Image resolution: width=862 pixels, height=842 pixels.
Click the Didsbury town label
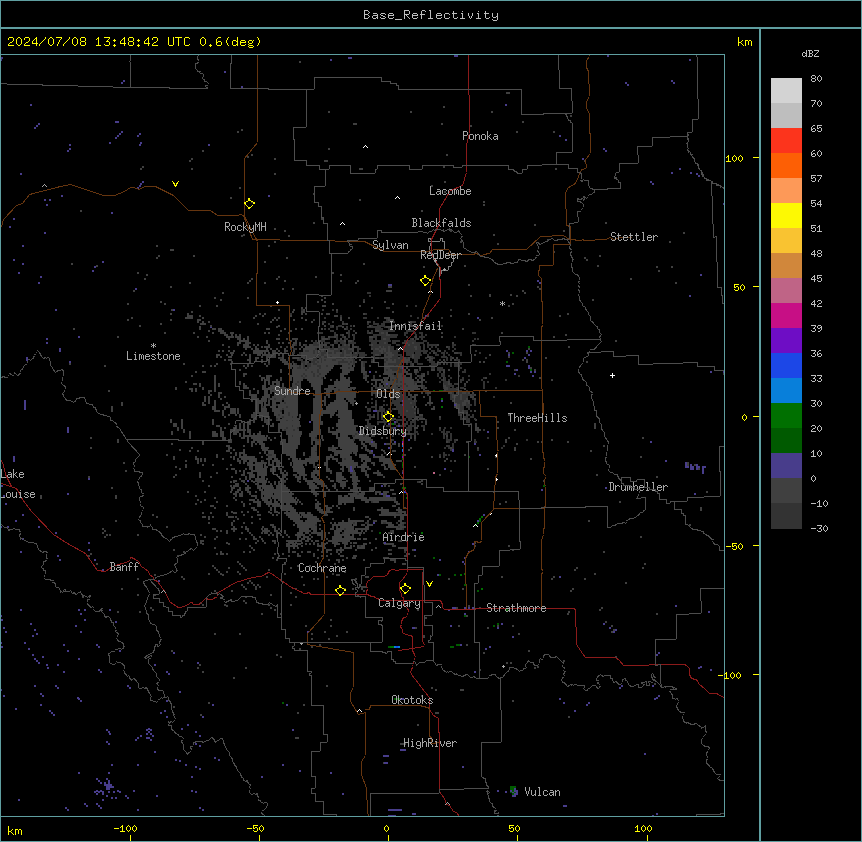383,431
